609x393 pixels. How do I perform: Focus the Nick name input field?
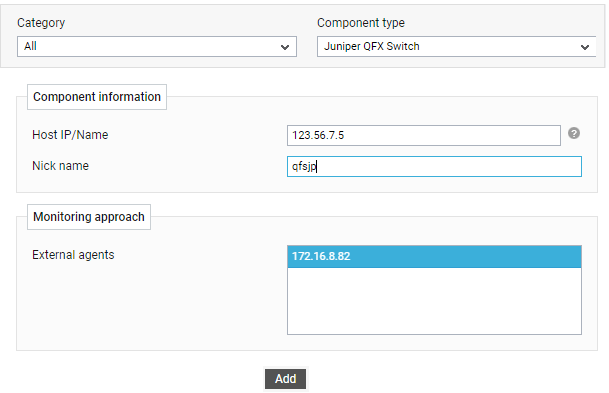pos(434,167)
